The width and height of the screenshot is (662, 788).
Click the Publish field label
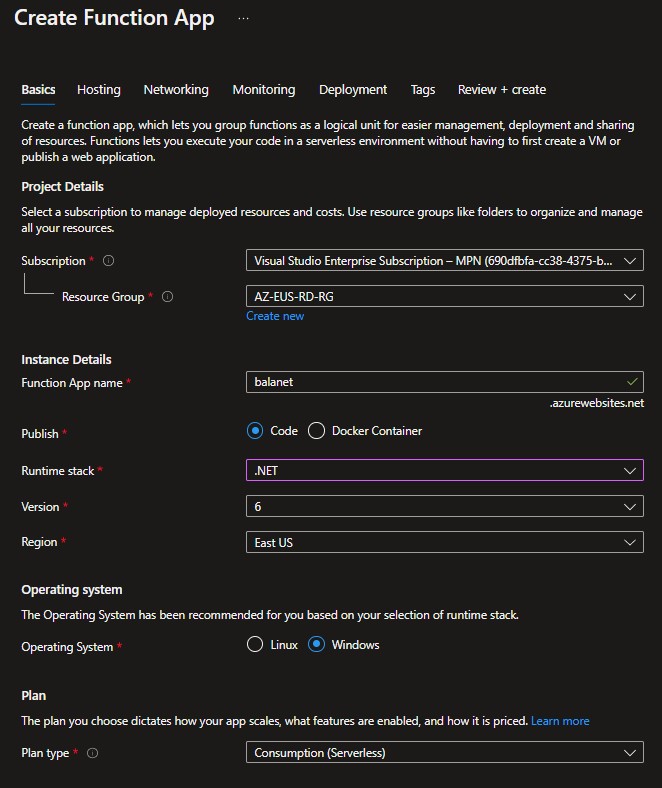40,434
